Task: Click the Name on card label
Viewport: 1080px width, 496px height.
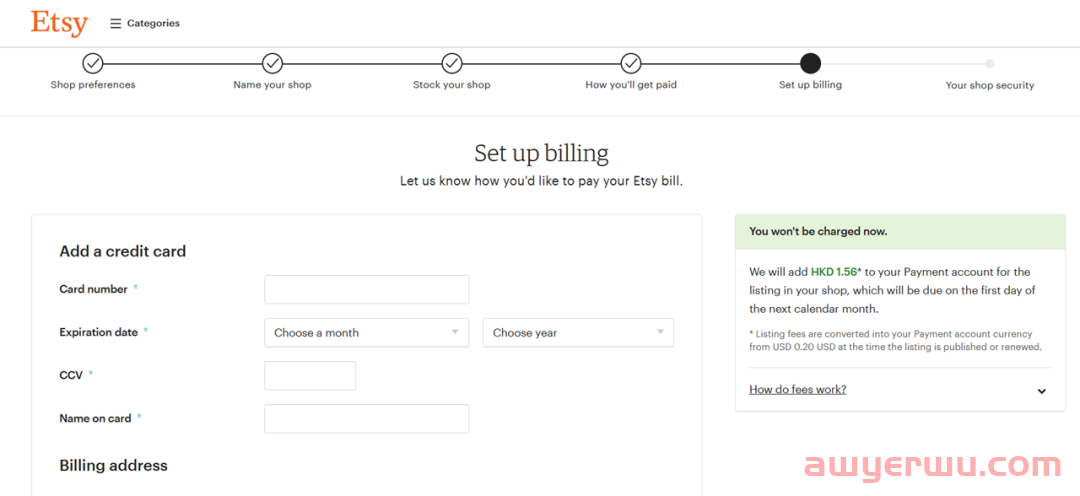Action: pos(95,418)
